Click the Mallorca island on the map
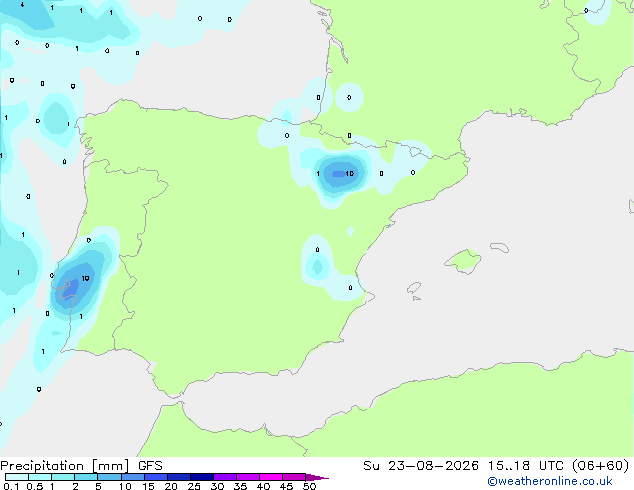This screenshot has height=490, width=634. (463, 262)
